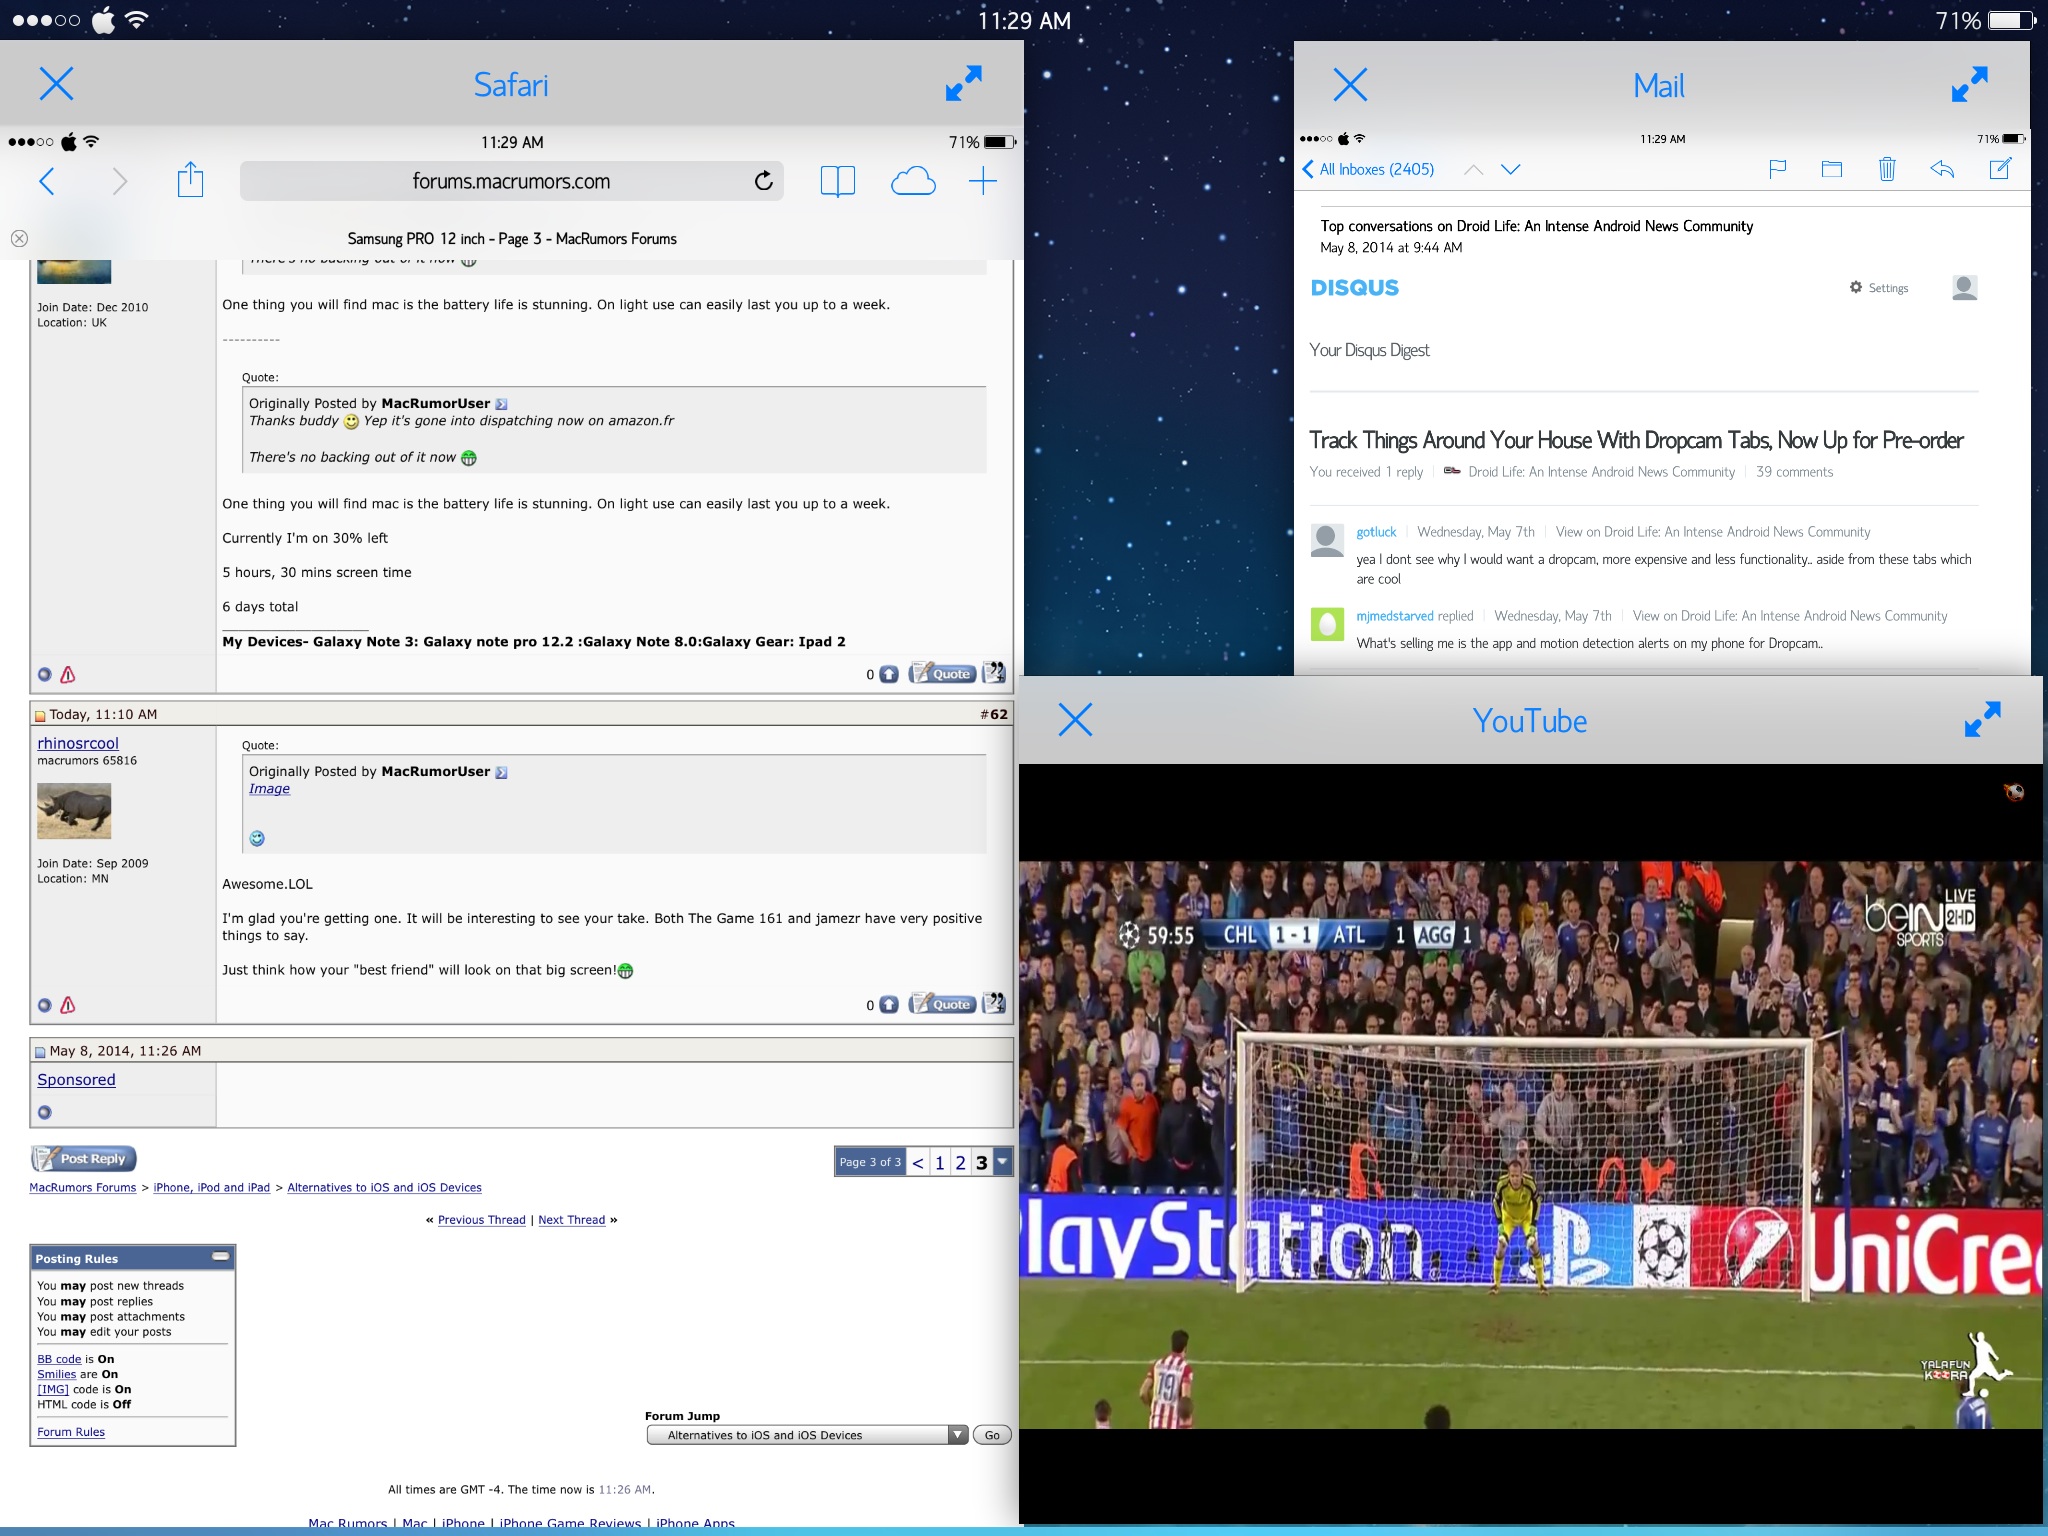Go to page 2 of thread

[x=960, y=1162]
